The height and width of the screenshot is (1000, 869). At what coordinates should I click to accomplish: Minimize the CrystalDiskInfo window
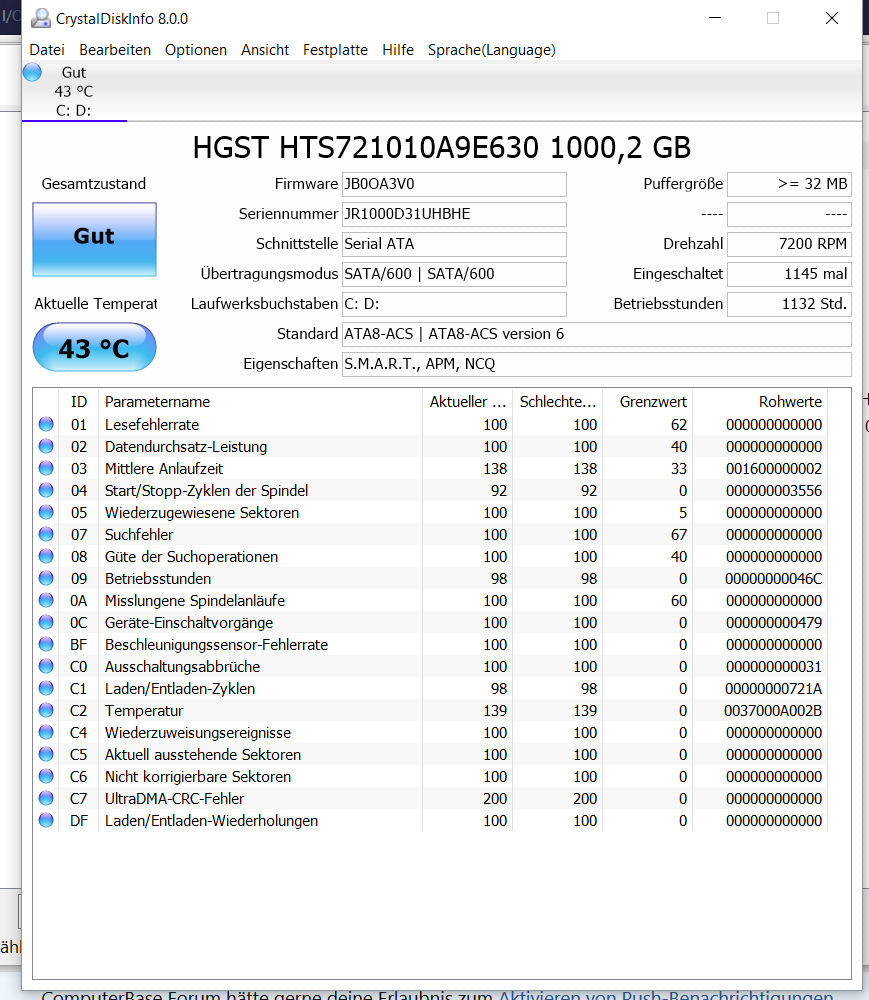(715, 18)
